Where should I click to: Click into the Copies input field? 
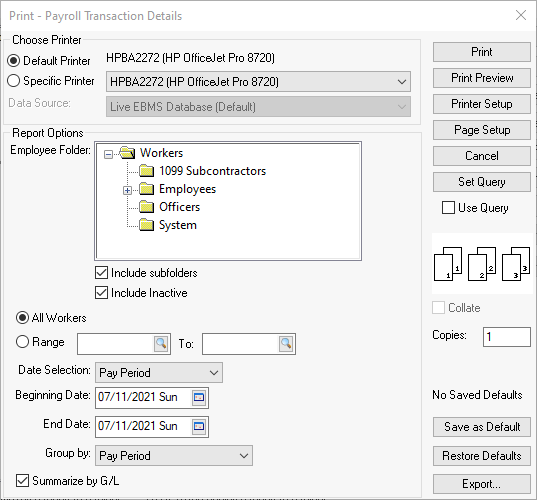click(507, 337)
